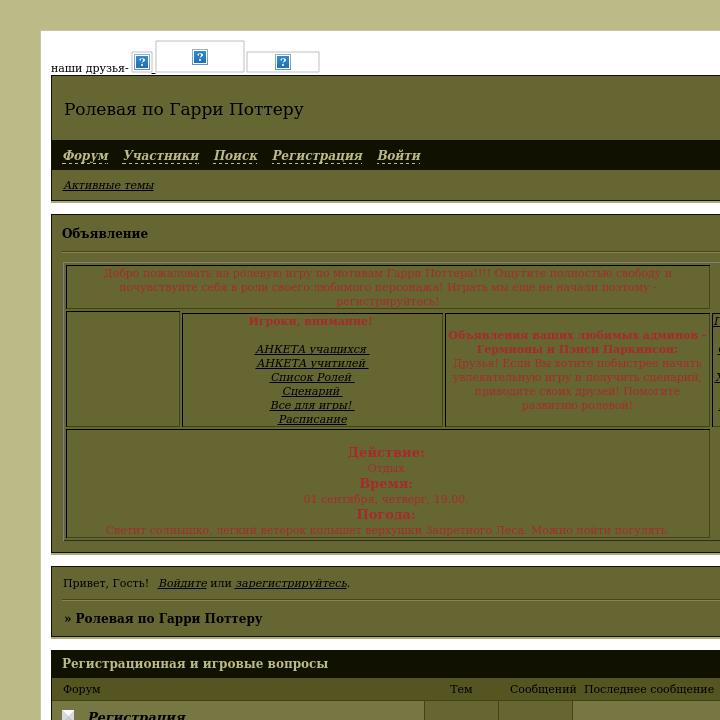
Task: Click the Последнее сообщение column header
Action: [649, 689]
